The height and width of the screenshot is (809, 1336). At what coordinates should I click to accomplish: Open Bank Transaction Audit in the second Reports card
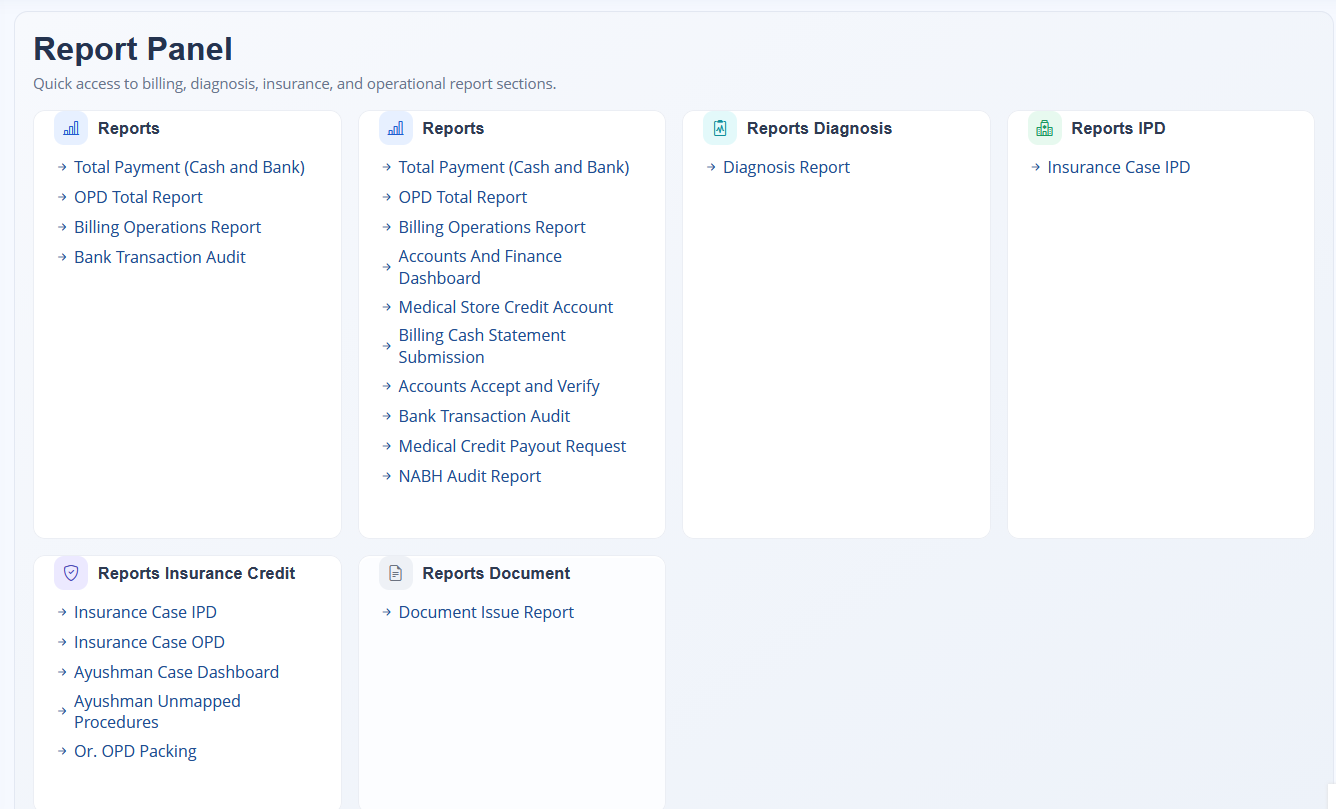(x=484, y=416)
